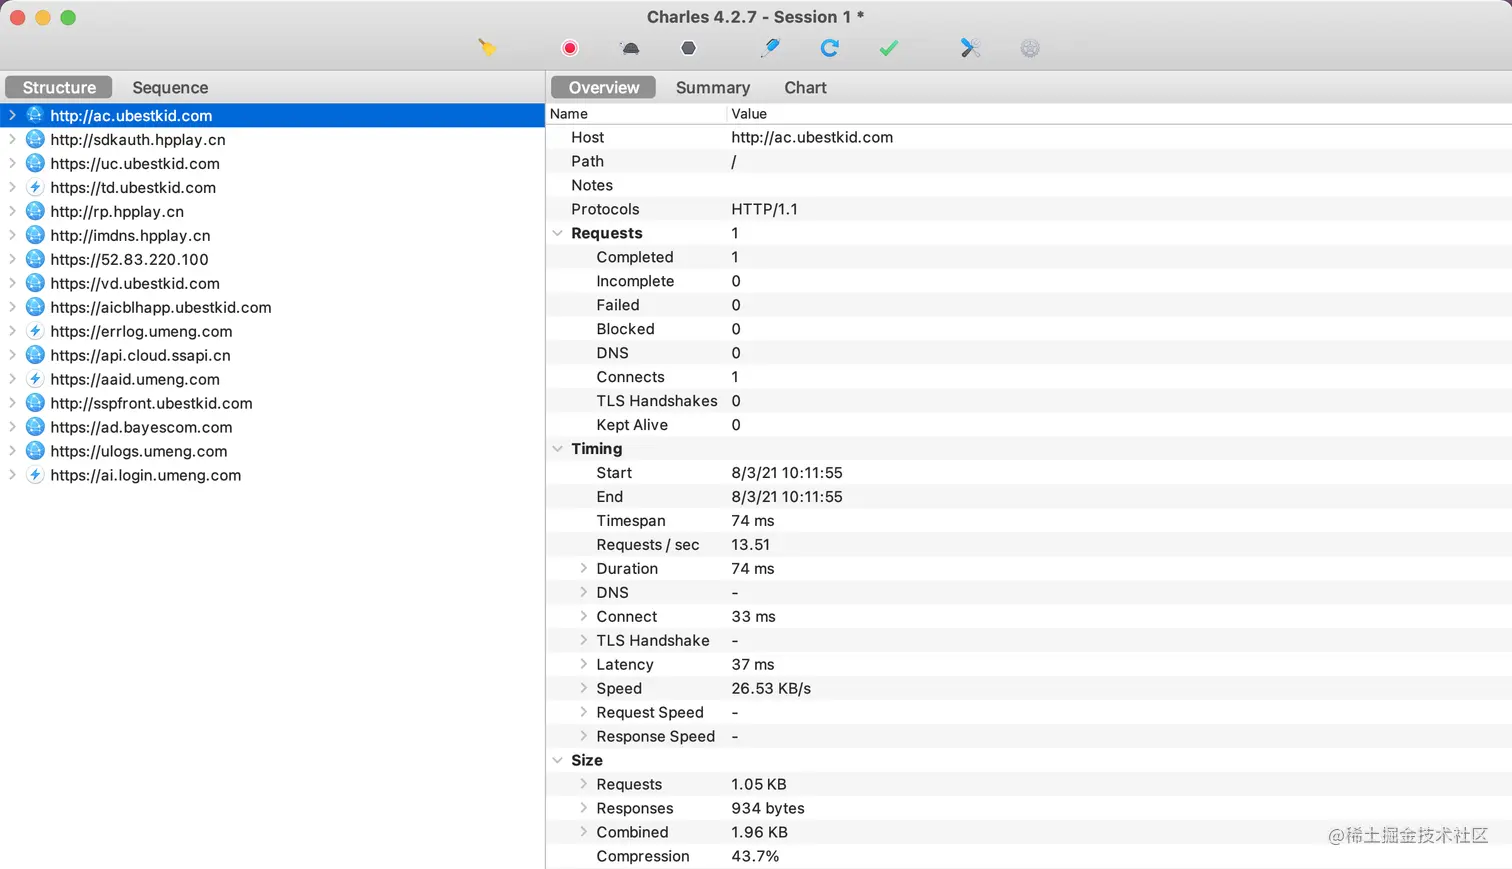Image resolution: width=1512 pixels, height=869 pixels.
Task: Click the 26.53 KB/s speed value
Action: pos(771,688)
